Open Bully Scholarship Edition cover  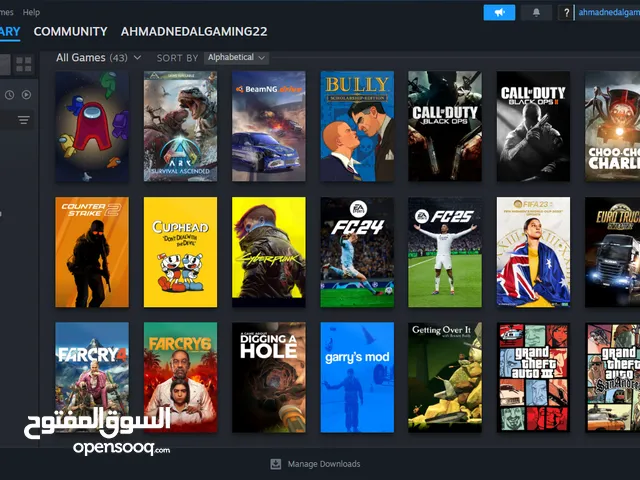coord(357,126)
